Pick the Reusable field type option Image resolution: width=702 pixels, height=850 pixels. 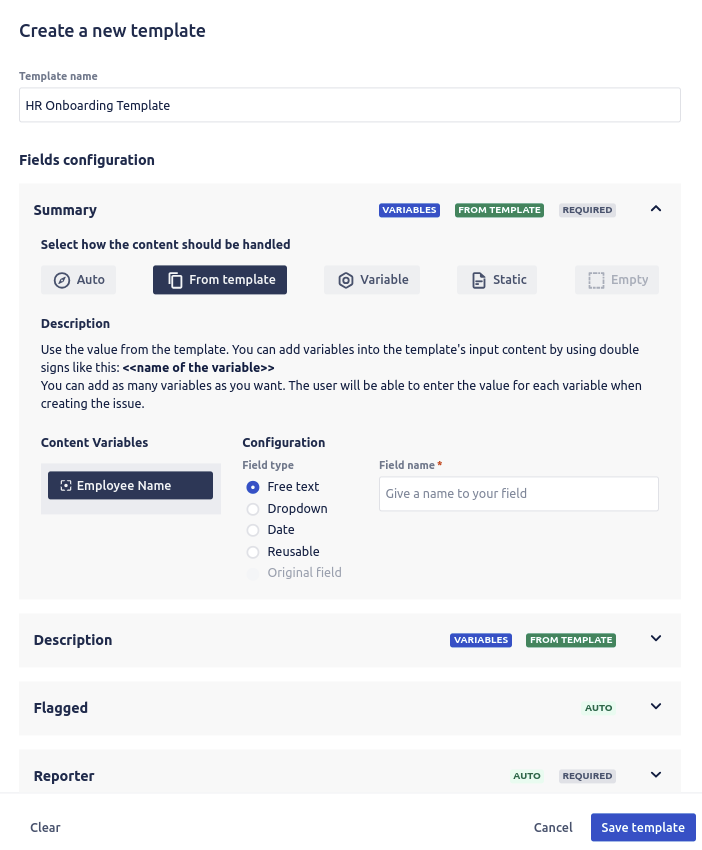tap(253, 552)
